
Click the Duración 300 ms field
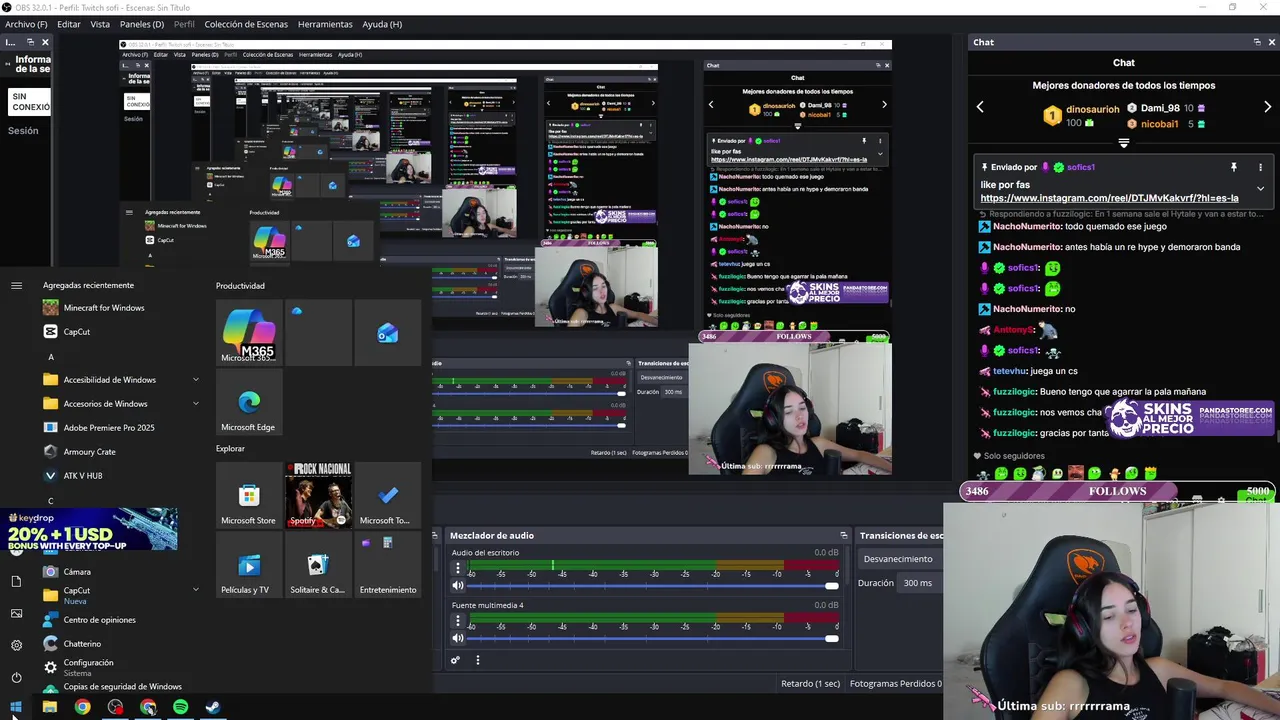click(920, 583)
